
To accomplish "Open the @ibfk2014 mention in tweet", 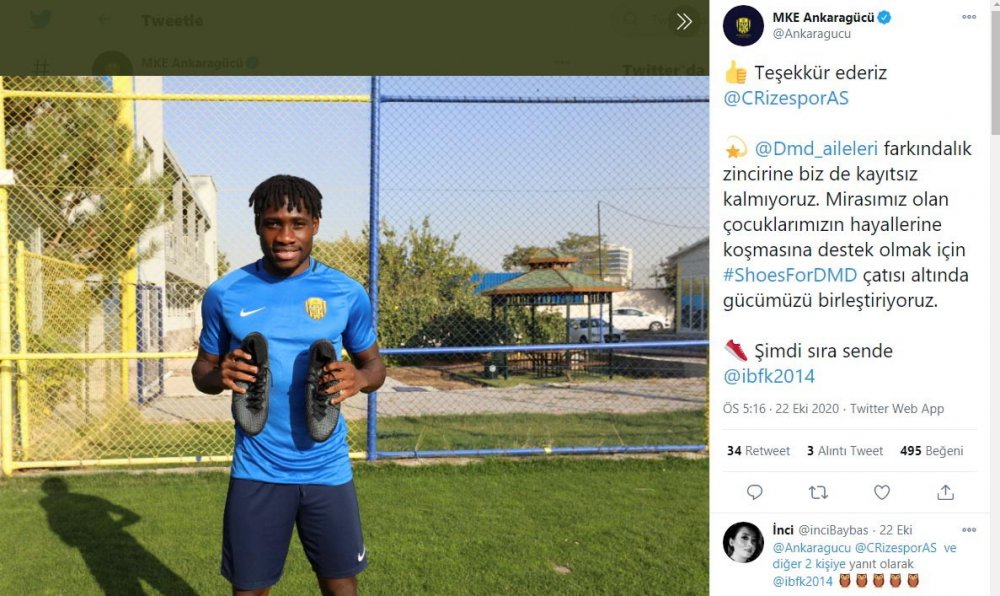I will (768, 376).
